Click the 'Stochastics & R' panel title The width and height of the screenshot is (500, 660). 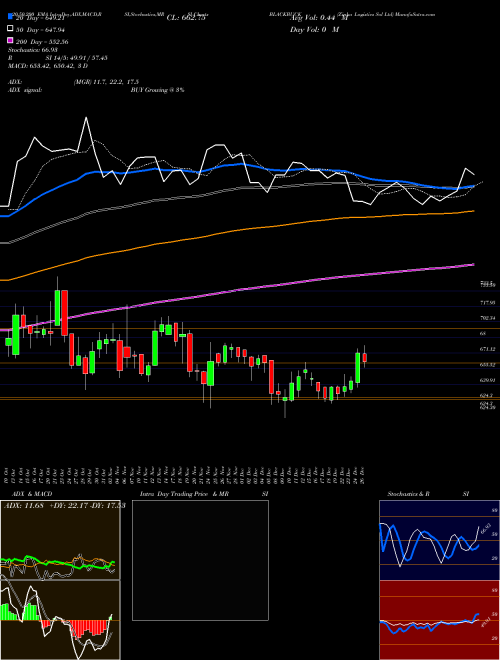click(x=409, y=494)
